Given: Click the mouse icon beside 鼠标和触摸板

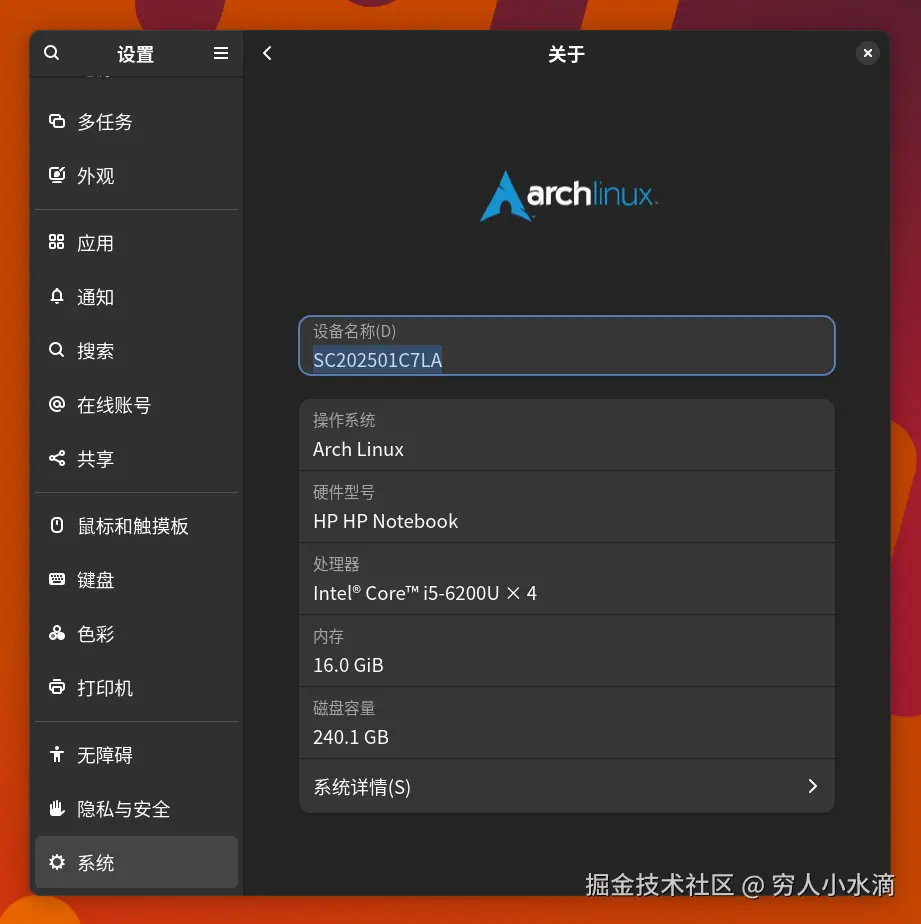Looking at the screenshot, I should [57, 526].
